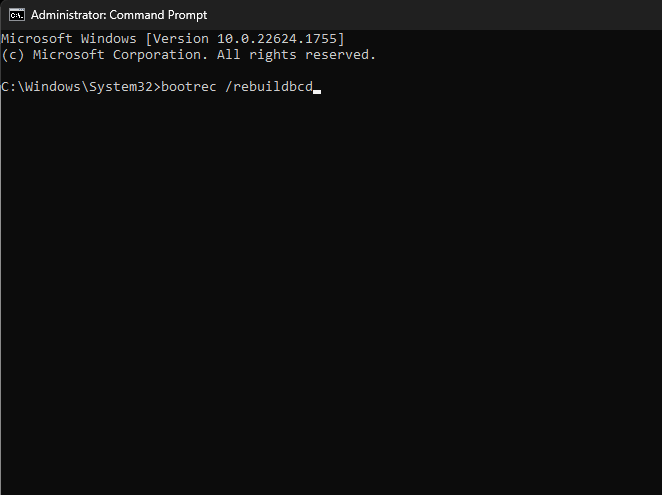Click the word "Corporation." in the console
Viewport: 662px width, 495px height.
point(160,55)
